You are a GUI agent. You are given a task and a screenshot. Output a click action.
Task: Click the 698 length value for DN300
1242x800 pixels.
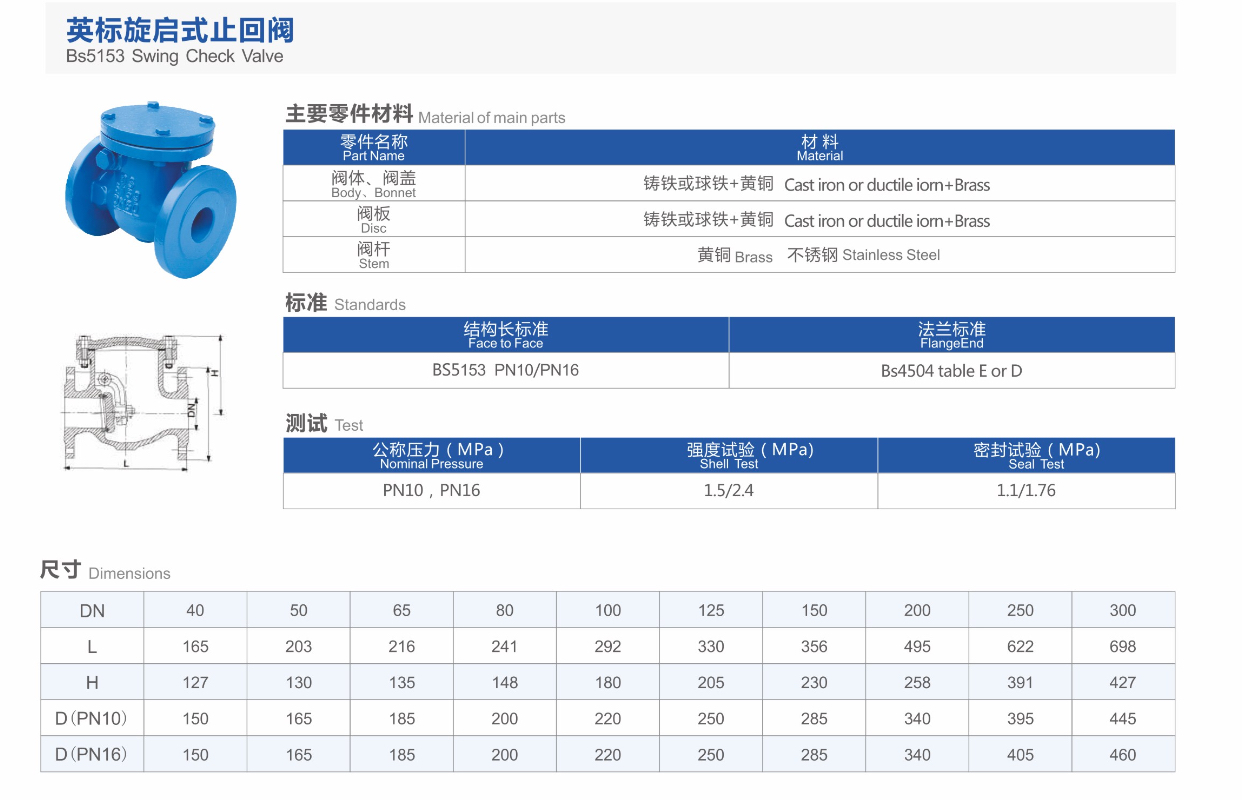(x=1123, y=646)
